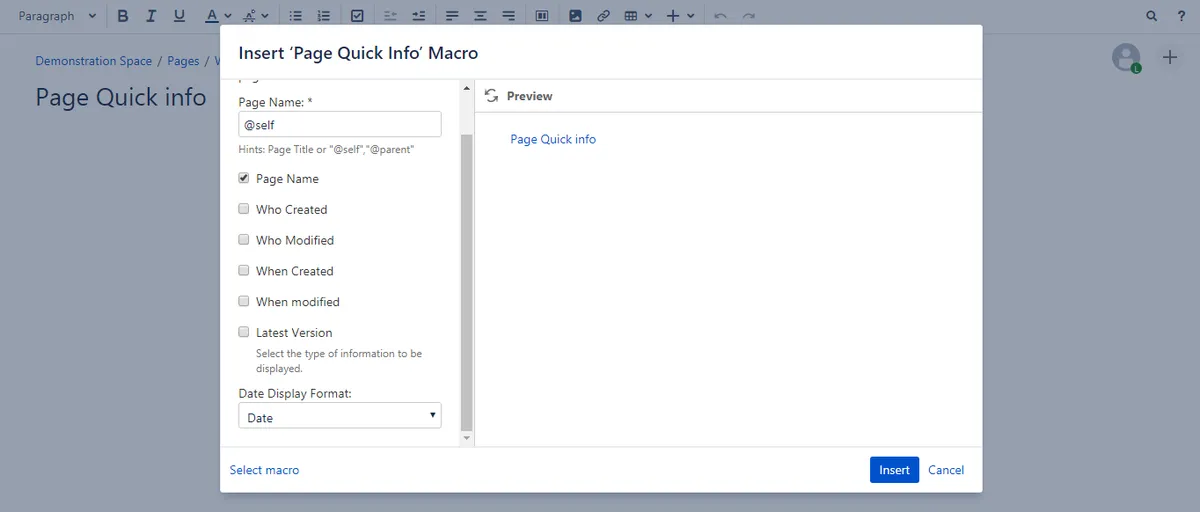Viewport: 1200px width, 512px height.
Task: Enable the When Created checkbox
Action: 244,271
